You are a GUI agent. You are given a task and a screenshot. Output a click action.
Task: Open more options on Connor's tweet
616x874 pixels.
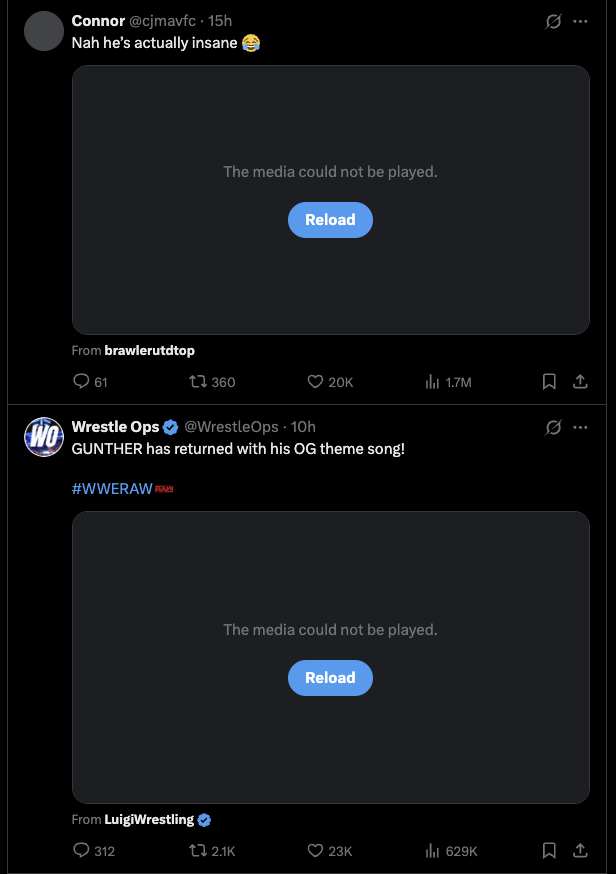point(580,21)
